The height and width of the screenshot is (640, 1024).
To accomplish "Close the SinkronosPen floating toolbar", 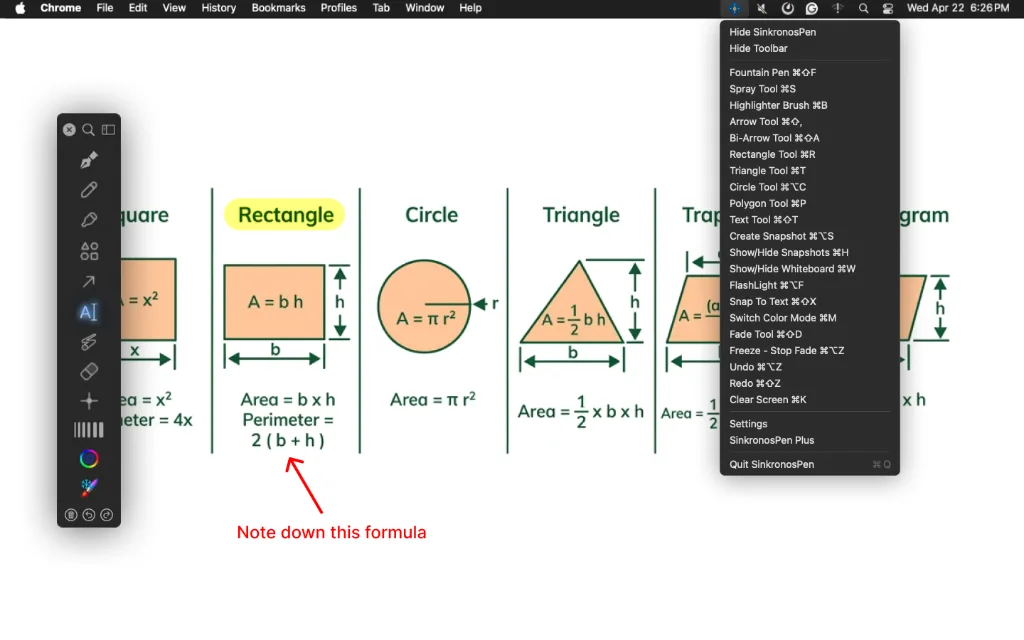I will pos(69,129).
